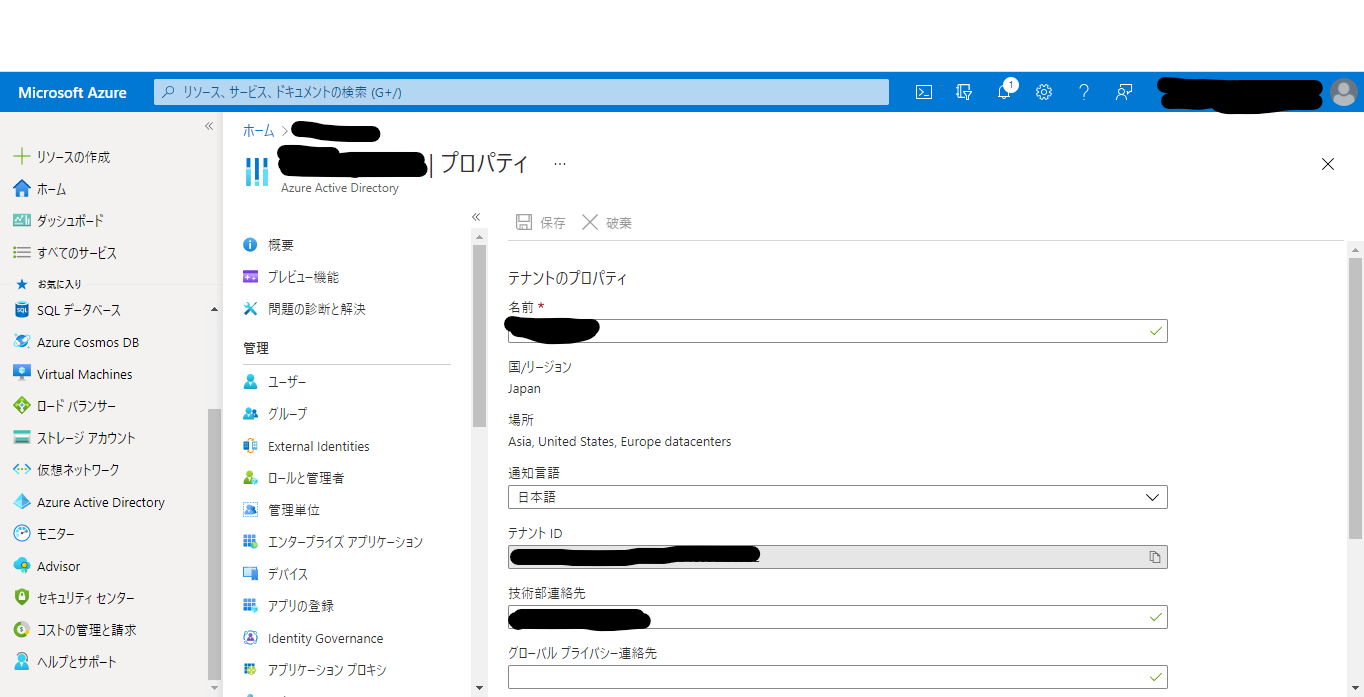The height and width of the screenshot is (697, 1364).
Task: Navigate to ホーム via the breadcrumb
Action: [x=257, y=130]
